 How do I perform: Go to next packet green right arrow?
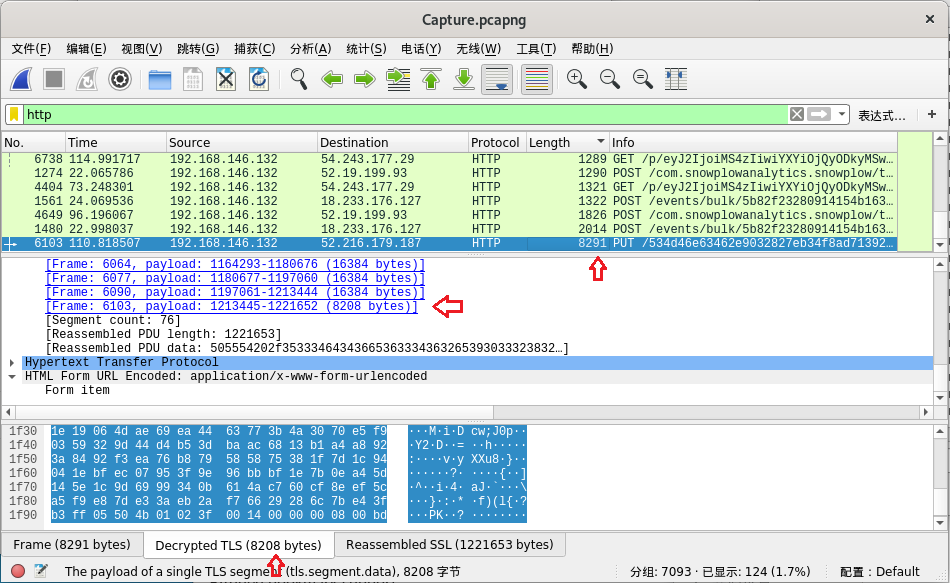click(x=365, y=79)
